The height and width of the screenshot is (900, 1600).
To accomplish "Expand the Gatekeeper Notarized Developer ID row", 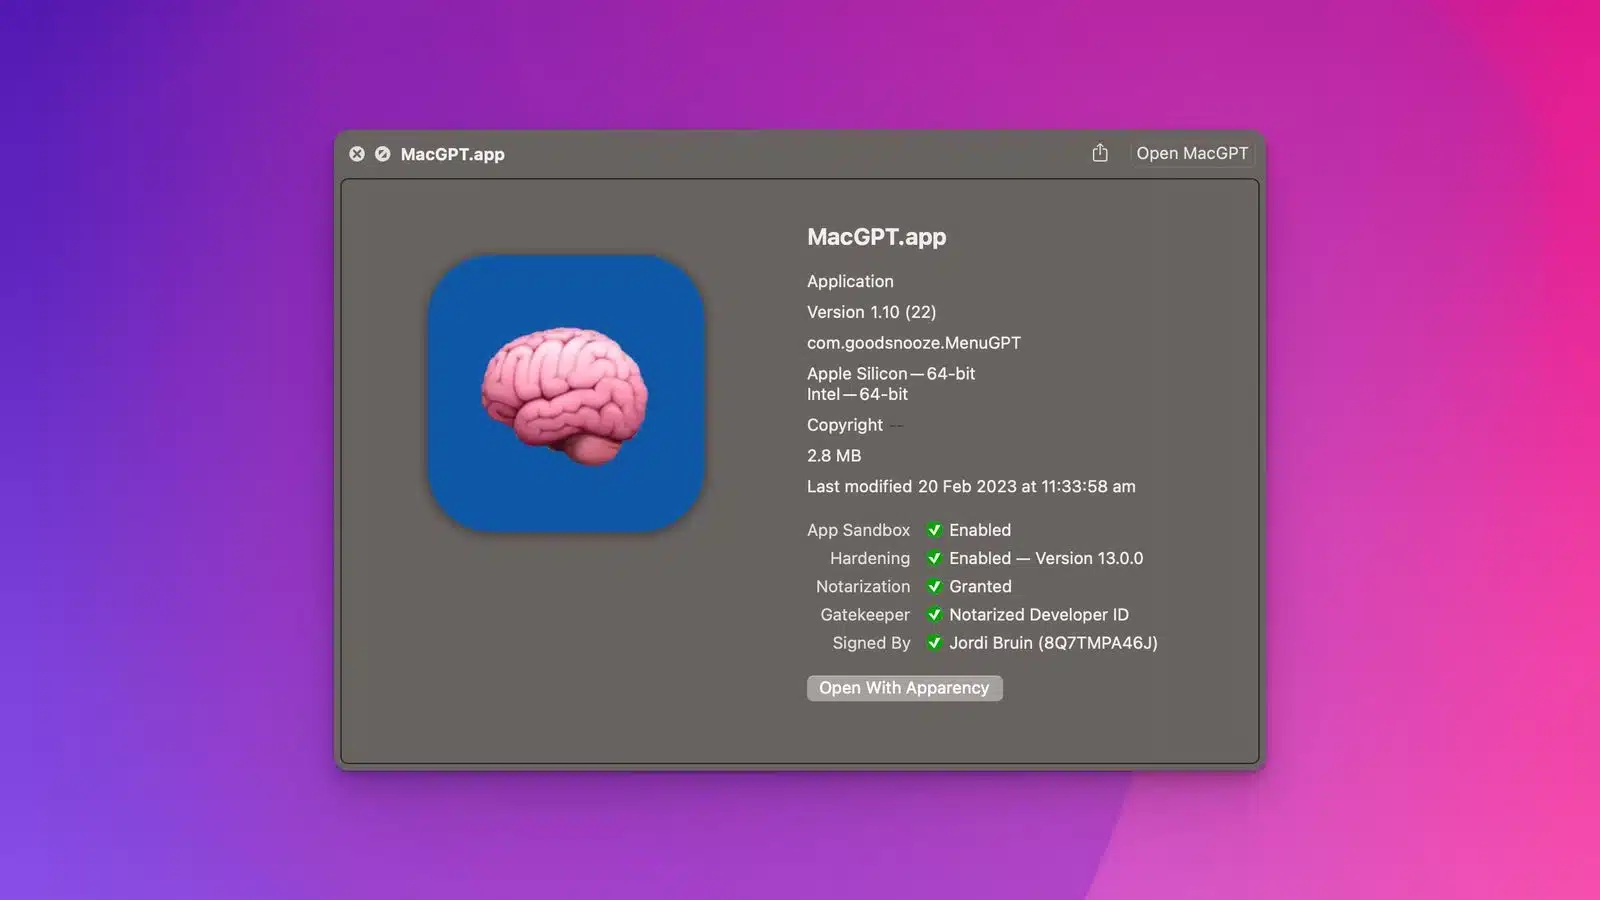I will pos(1039,615).
